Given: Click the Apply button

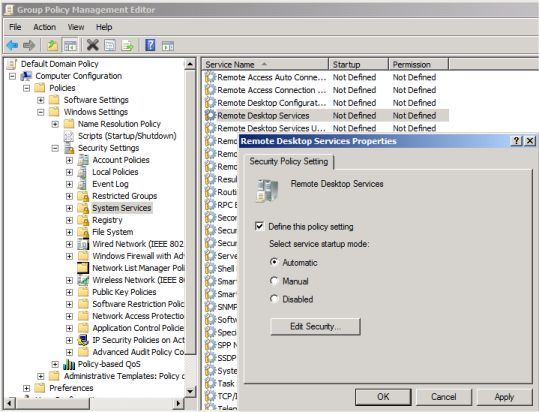Looking at the screenshot, I should tap(504, 397).
